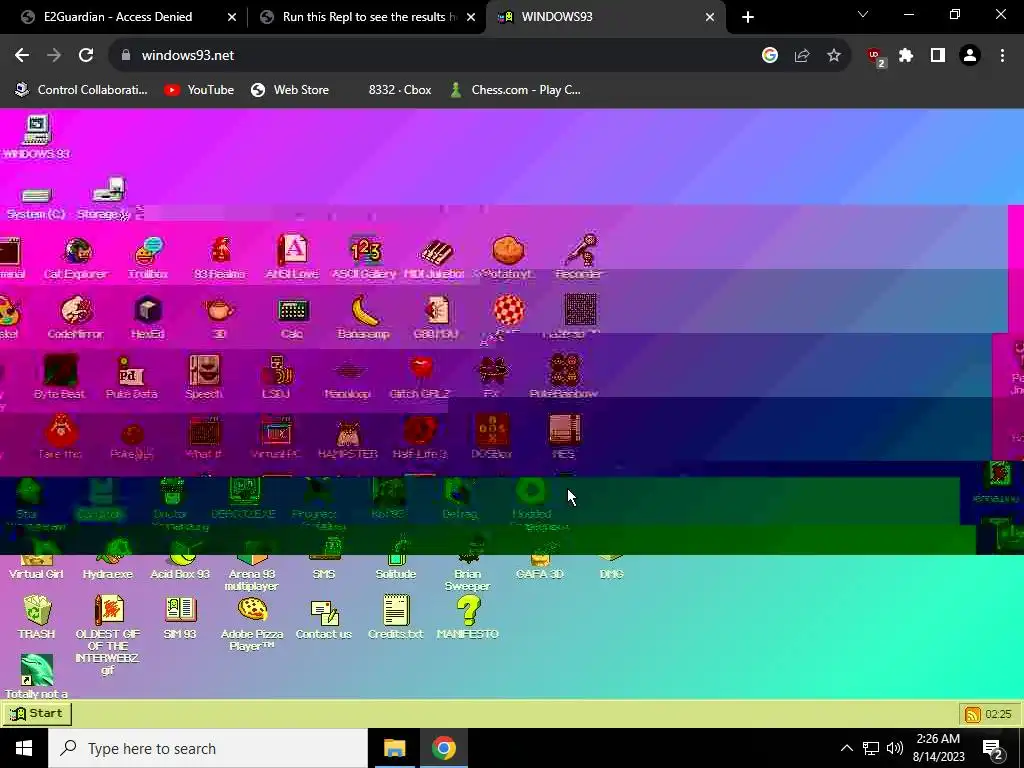Open the 3D teapot icon
Image resolution: width=1024 pixels, height=768 pixels.
[x=219, y=317]
